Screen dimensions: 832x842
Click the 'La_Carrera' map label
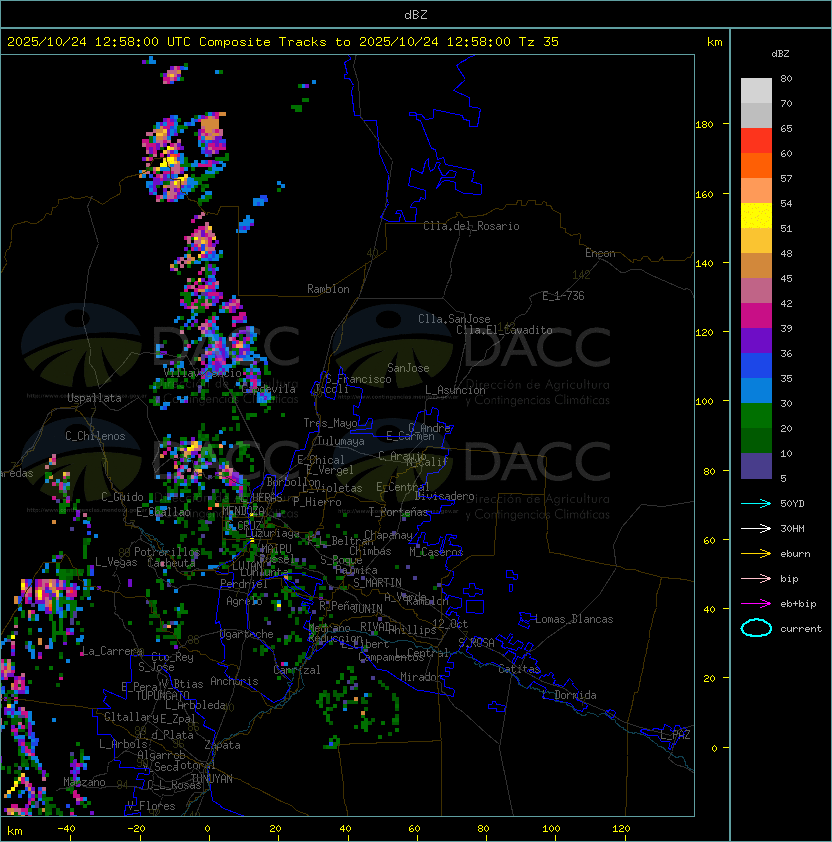tap(112, 651)
